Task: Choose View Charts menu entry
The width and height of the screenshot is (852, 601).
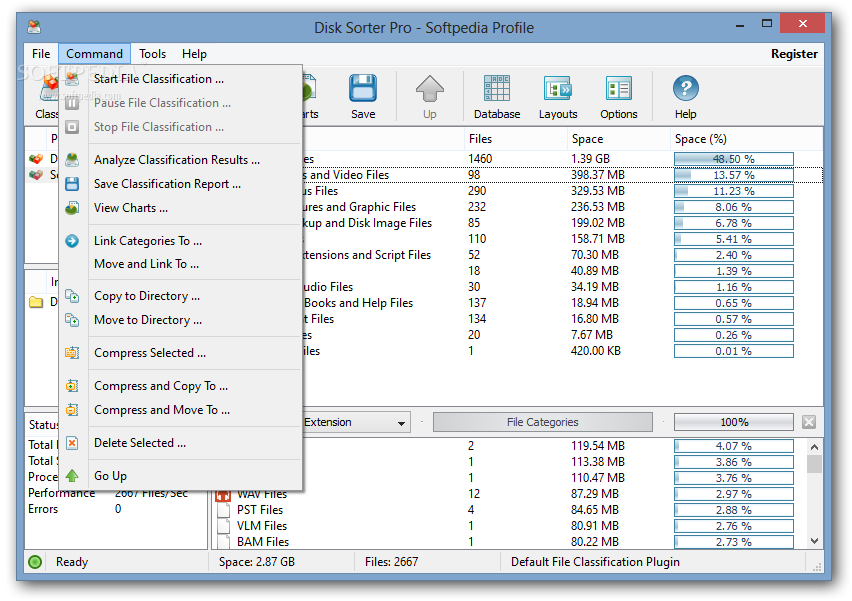Action: click(x=180, y=208)
